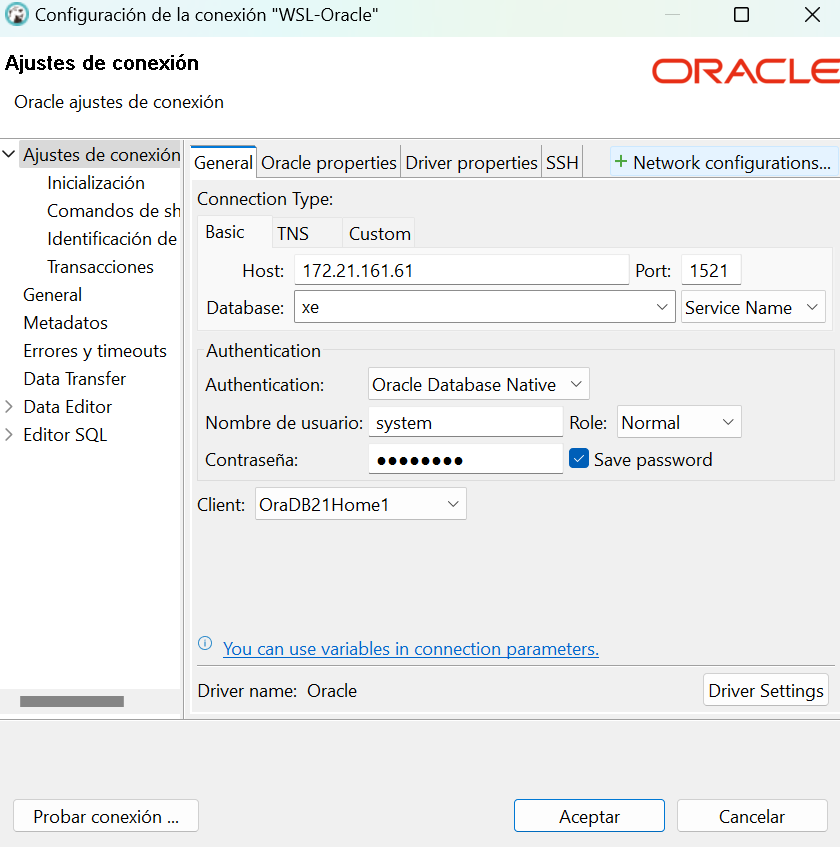
Task: Open the variables in connection parameters link
Action: [x=411, y=648]
